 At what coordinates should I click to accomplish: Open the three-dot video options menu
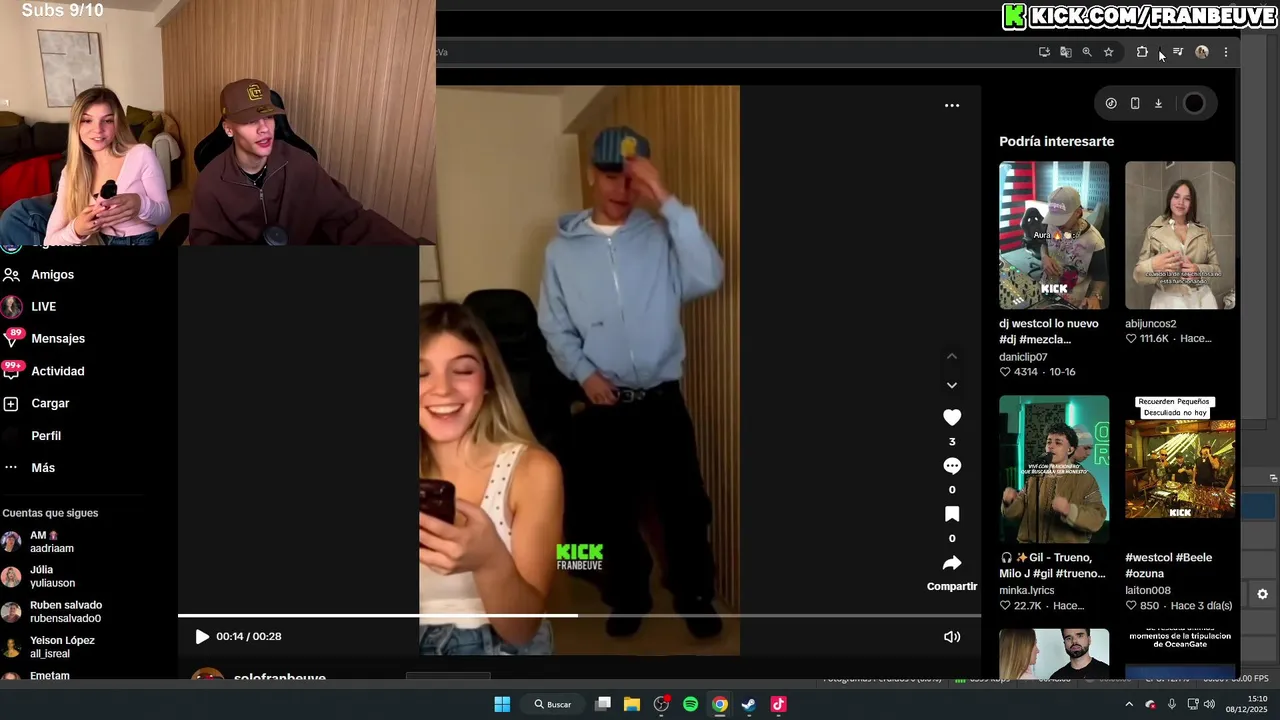pos(952,105)
